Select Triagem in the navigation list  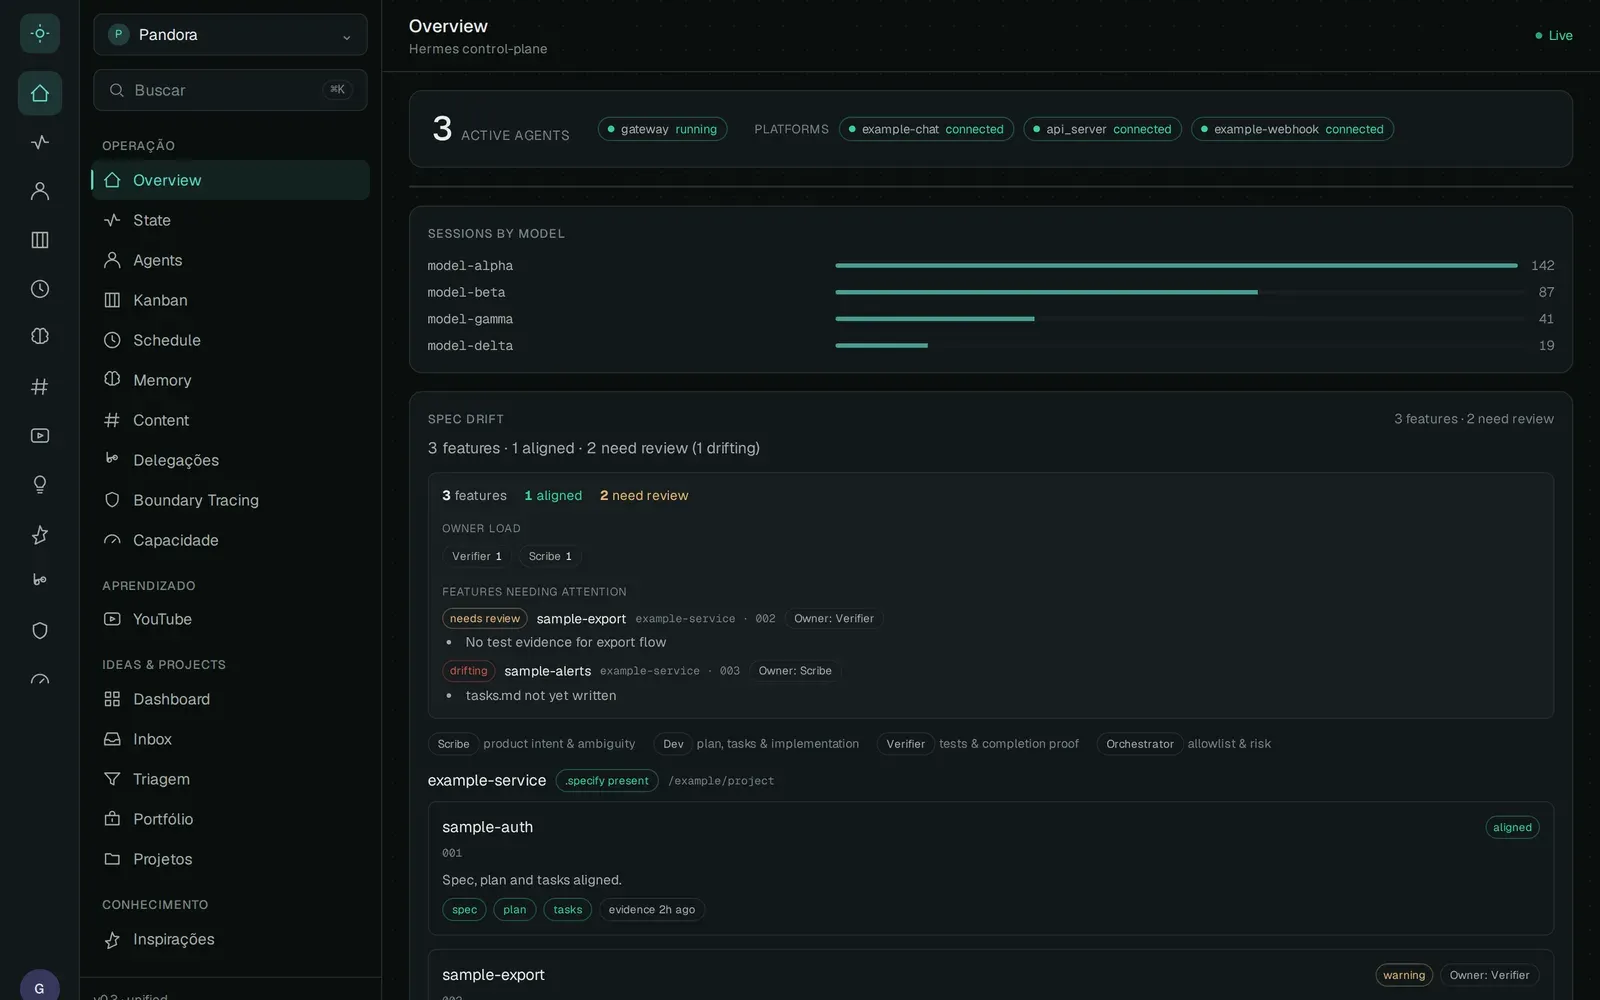click(231, 779)
